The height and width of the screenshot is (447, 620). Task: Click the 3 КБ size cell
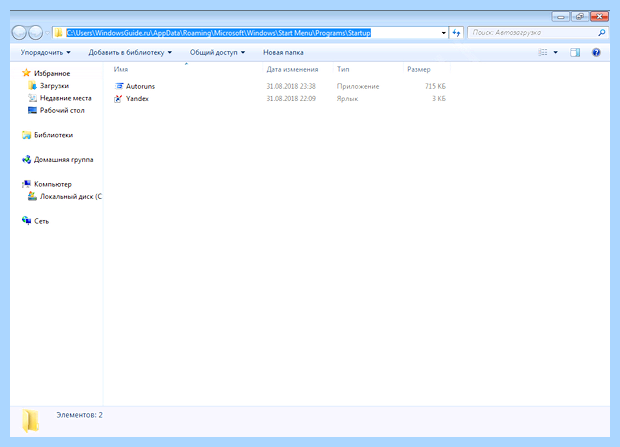(439, 98)
